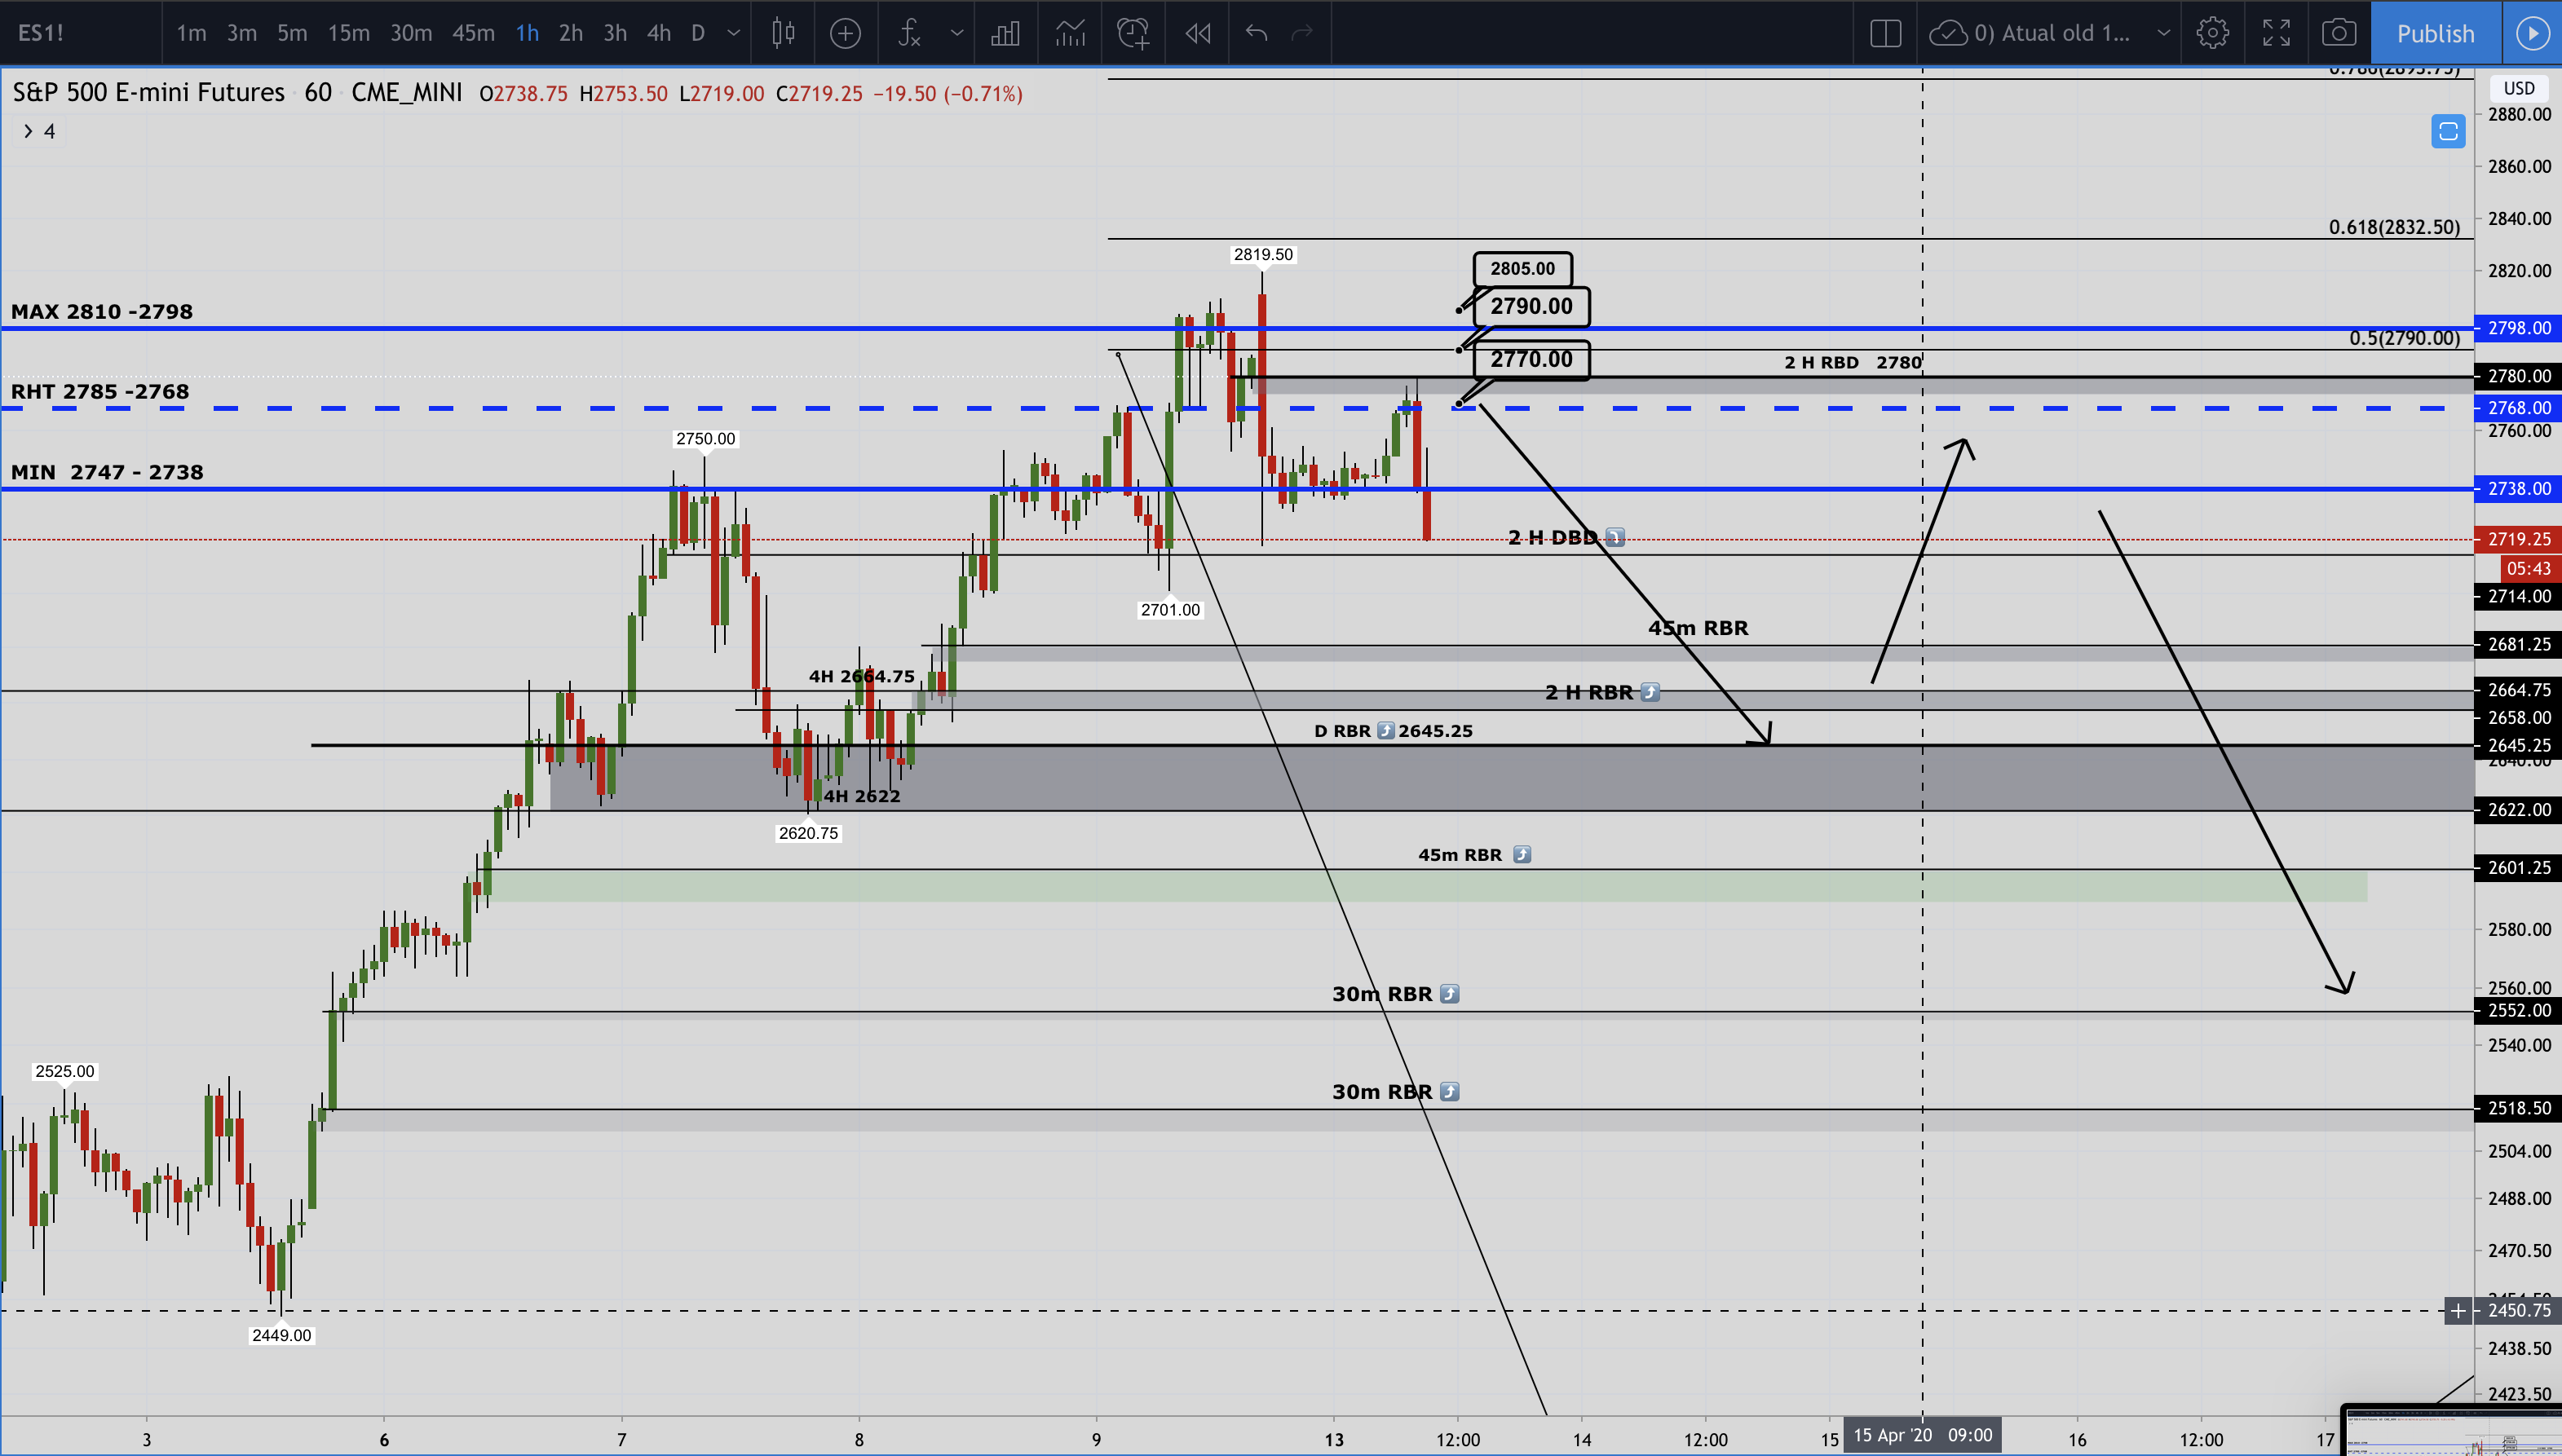Select the 15m timeframe
The width and height of the screenshot is (2562, 1456).
click(x=348, y=33)
